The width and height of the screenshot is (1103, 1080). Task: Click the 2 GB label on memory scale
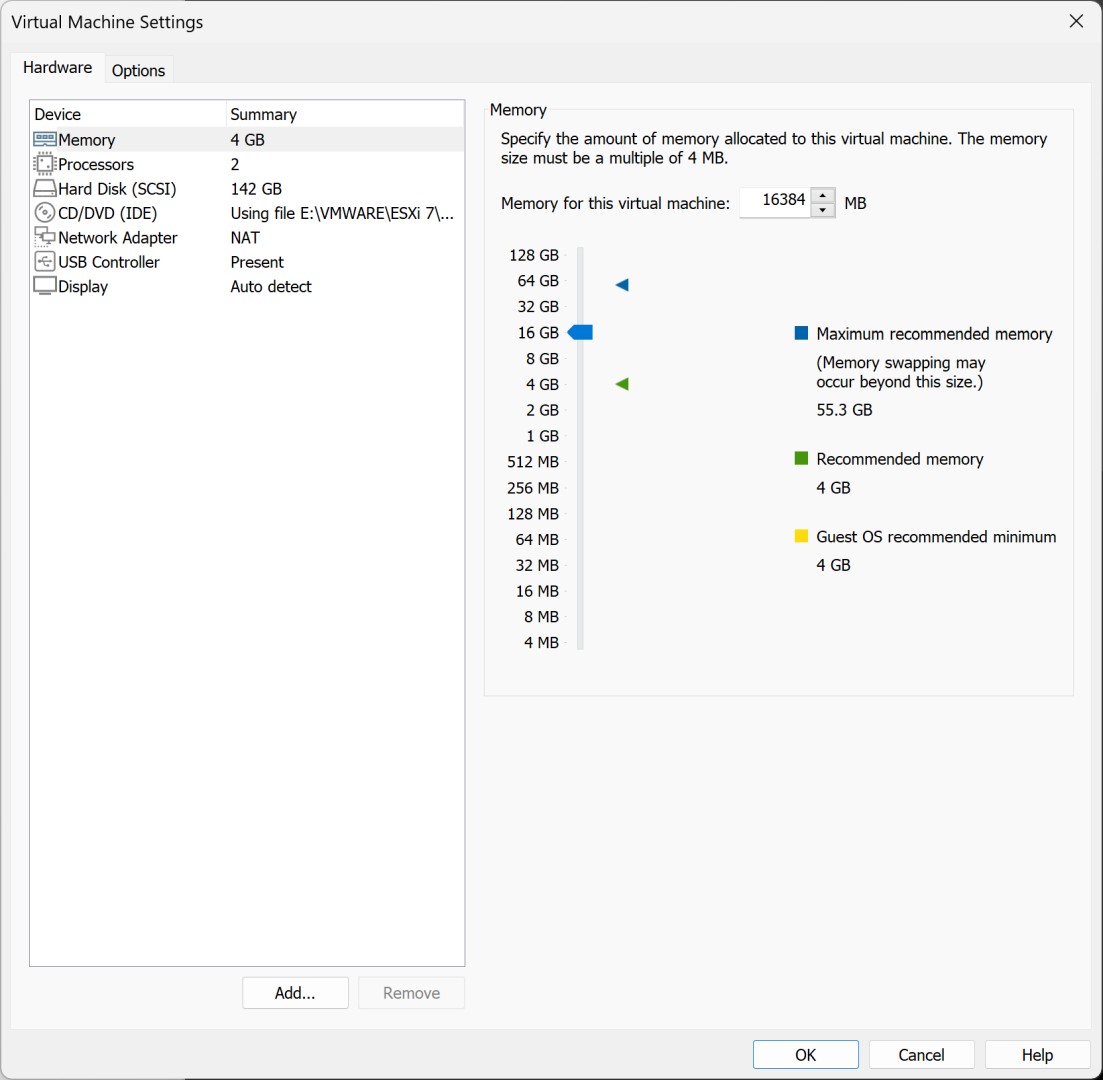tap(542, 410)
